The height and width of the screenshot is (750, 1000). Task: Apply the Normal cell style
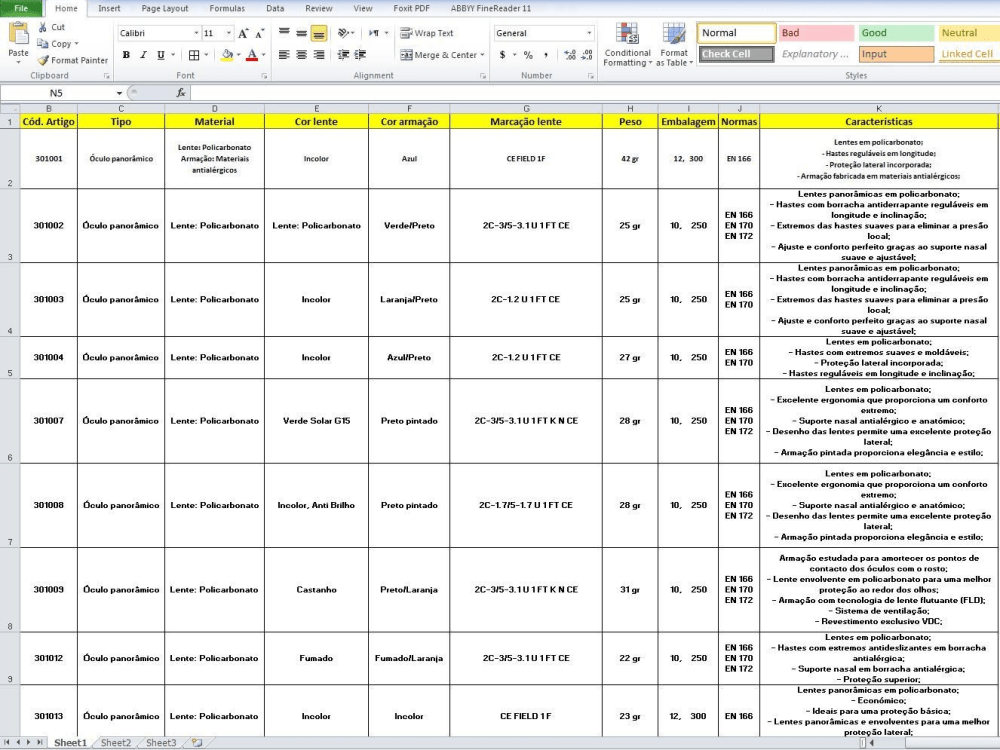tap(737, 33)
